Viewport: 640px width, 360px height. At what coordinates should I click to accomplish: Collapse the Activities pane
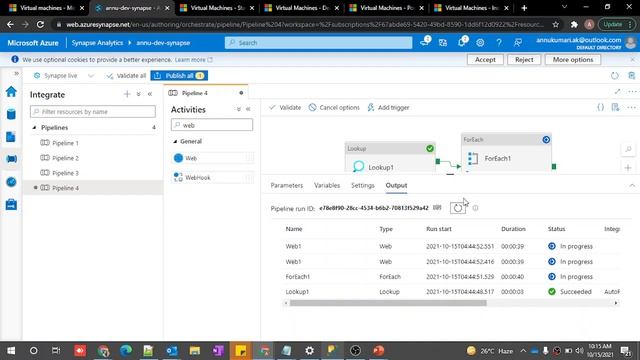point(248,109)
